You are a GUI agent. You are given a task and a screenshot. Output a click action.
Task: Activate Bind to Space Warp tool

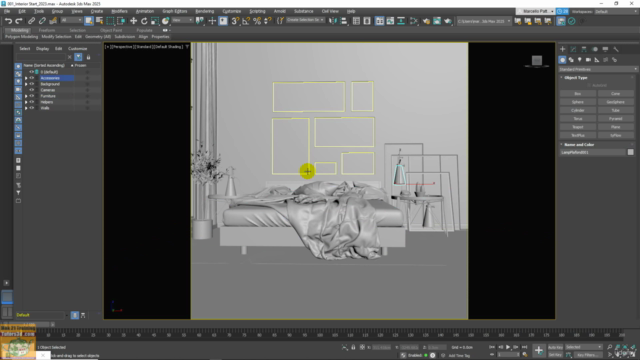pyautogui.click(x=53, y=21)
